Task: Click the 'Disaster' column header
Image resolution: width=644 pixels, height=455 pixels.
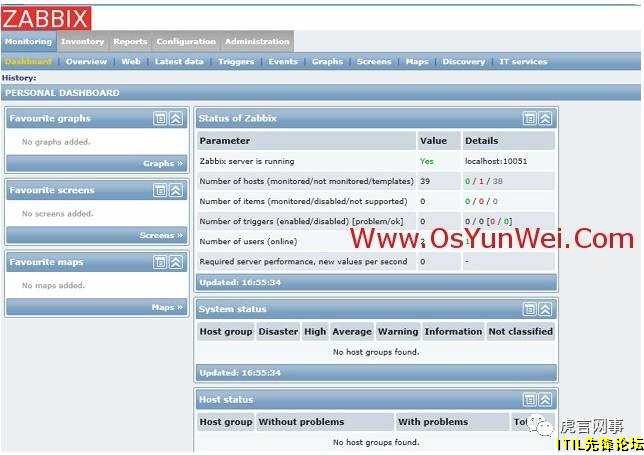Action: click(x=278, y=331)
